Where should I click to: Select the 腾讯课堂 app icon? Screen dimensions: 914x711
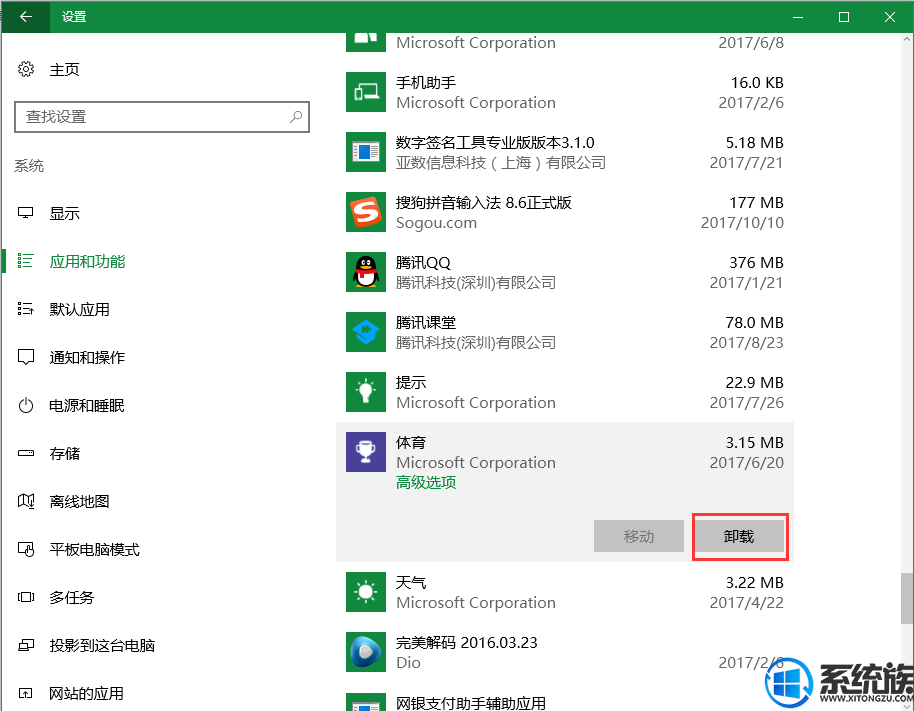(x=366, y=332)
